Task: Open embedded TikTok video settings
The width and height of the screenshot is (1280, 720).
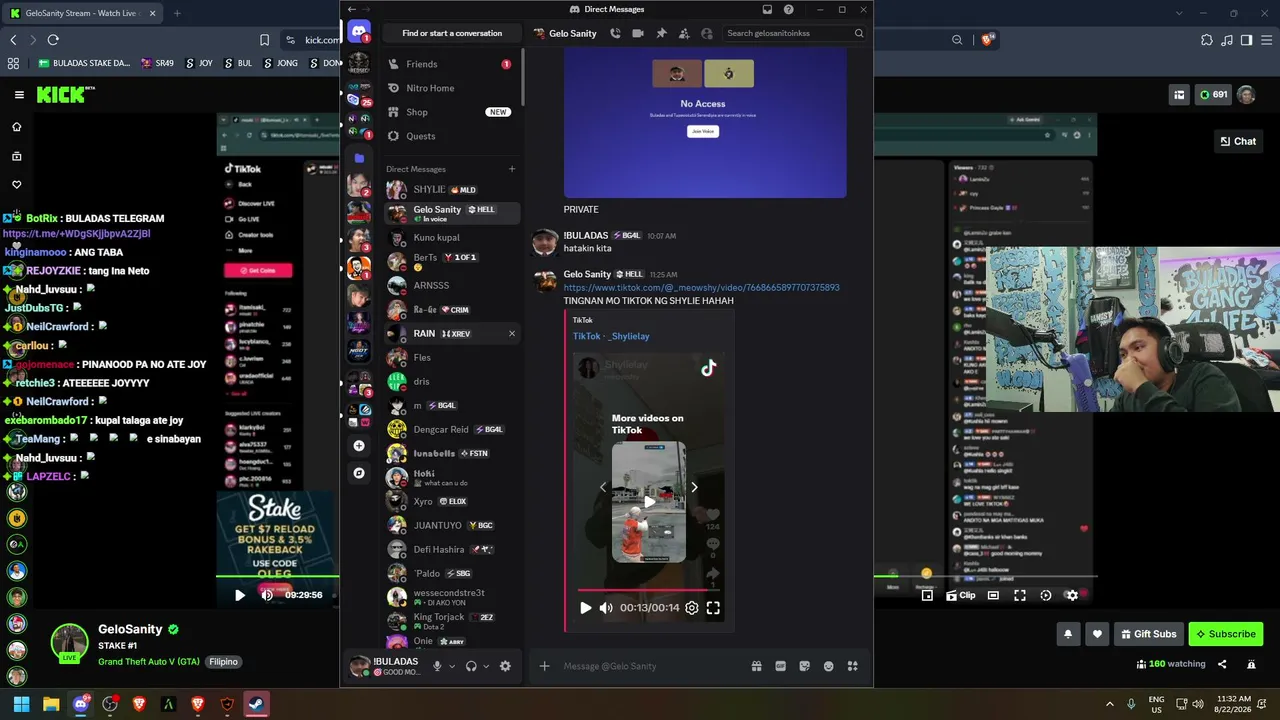Action: point(691,607)
